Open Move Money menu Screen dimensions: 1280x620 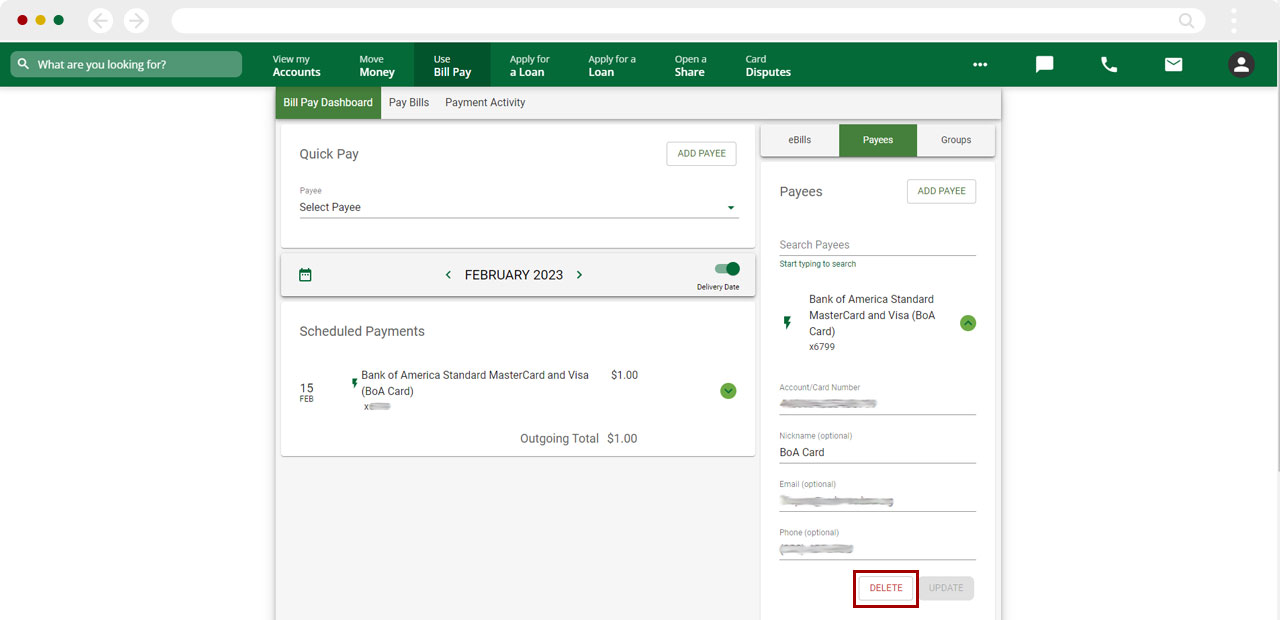pos(377,65)
